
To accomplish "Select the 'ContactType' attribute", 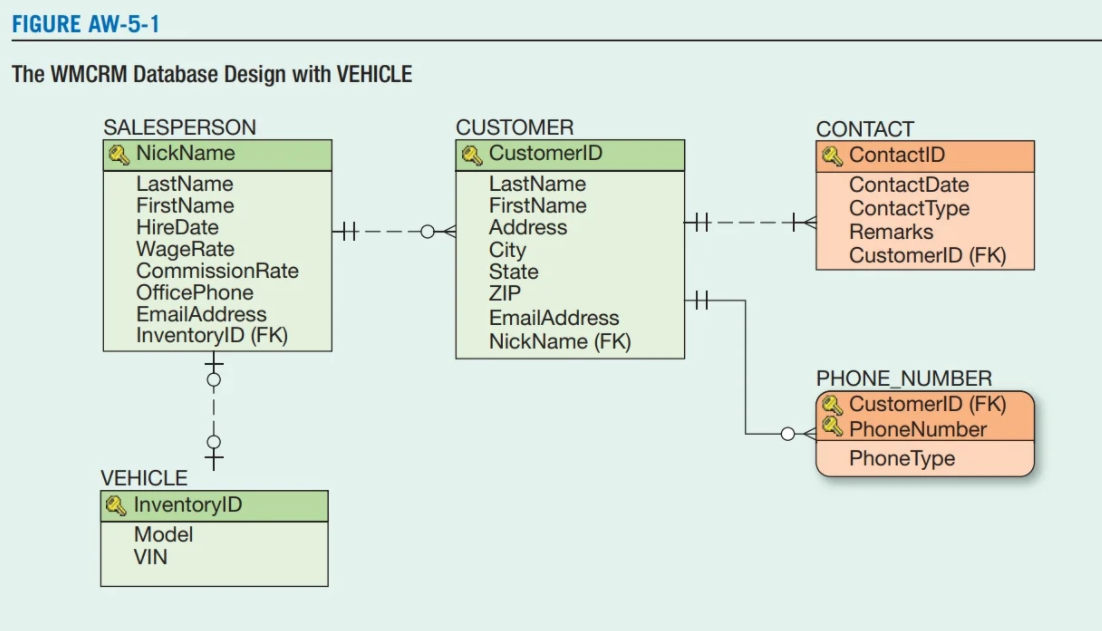I will pyautogui.click(x=909, y=209).
